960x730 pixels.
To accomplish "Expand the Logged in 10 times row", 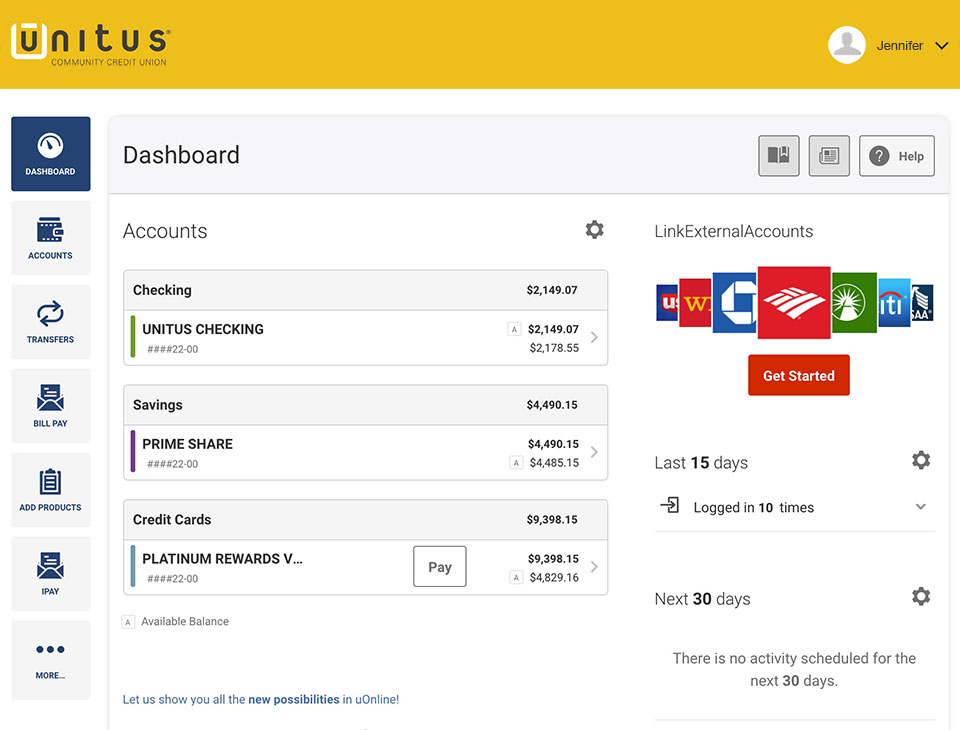I will click(x=795, y=507).
